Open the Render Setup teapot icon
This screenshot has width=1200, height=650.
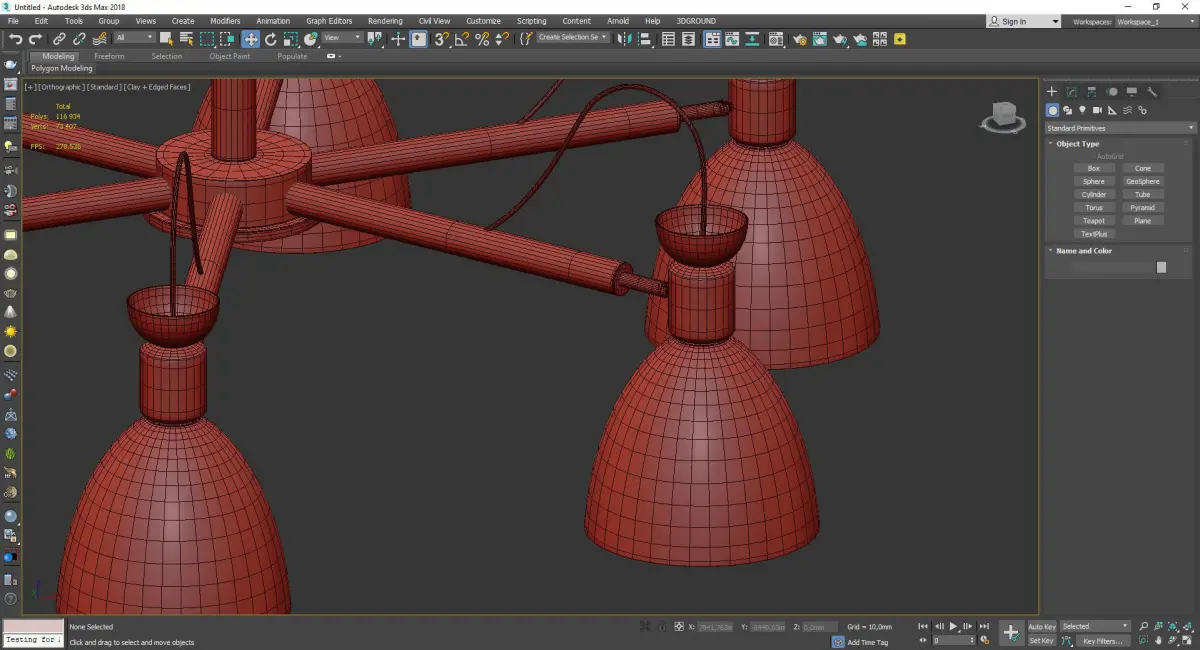[799, 39]
